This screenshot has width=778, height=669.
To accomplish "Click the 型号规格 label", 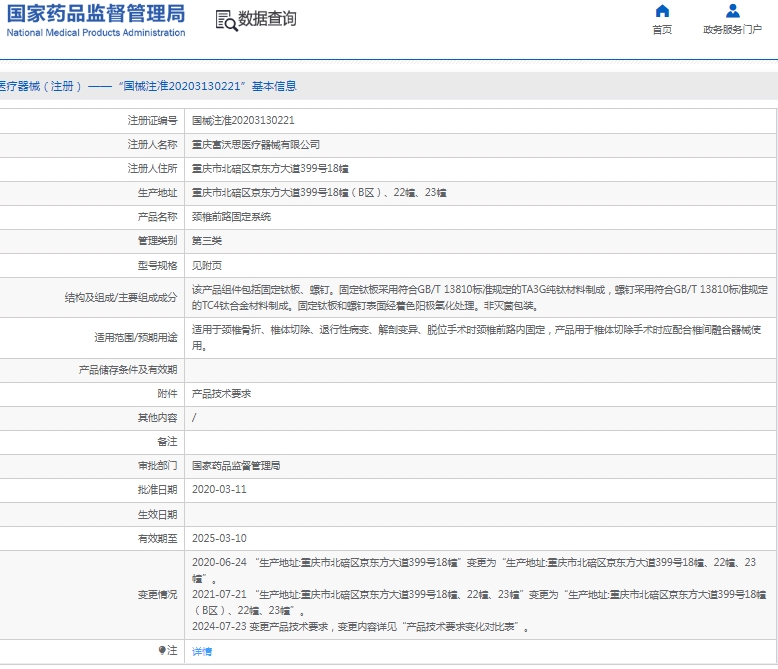I will [x=157, y=266].
